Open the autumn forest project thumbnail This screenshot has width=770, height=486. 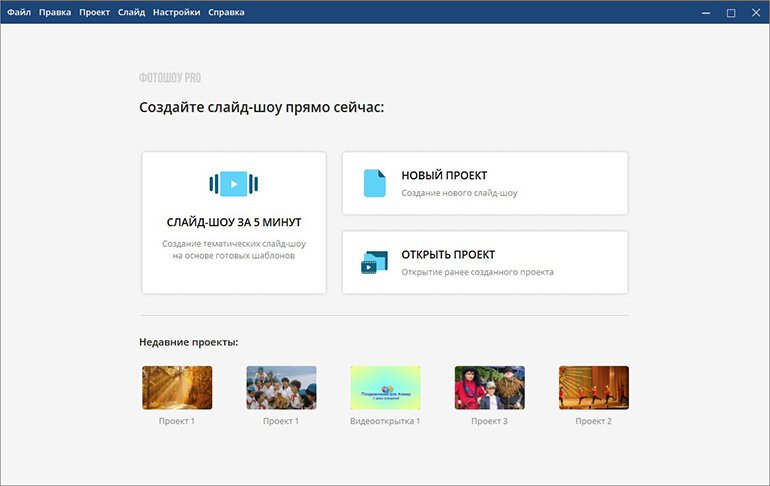177,387
